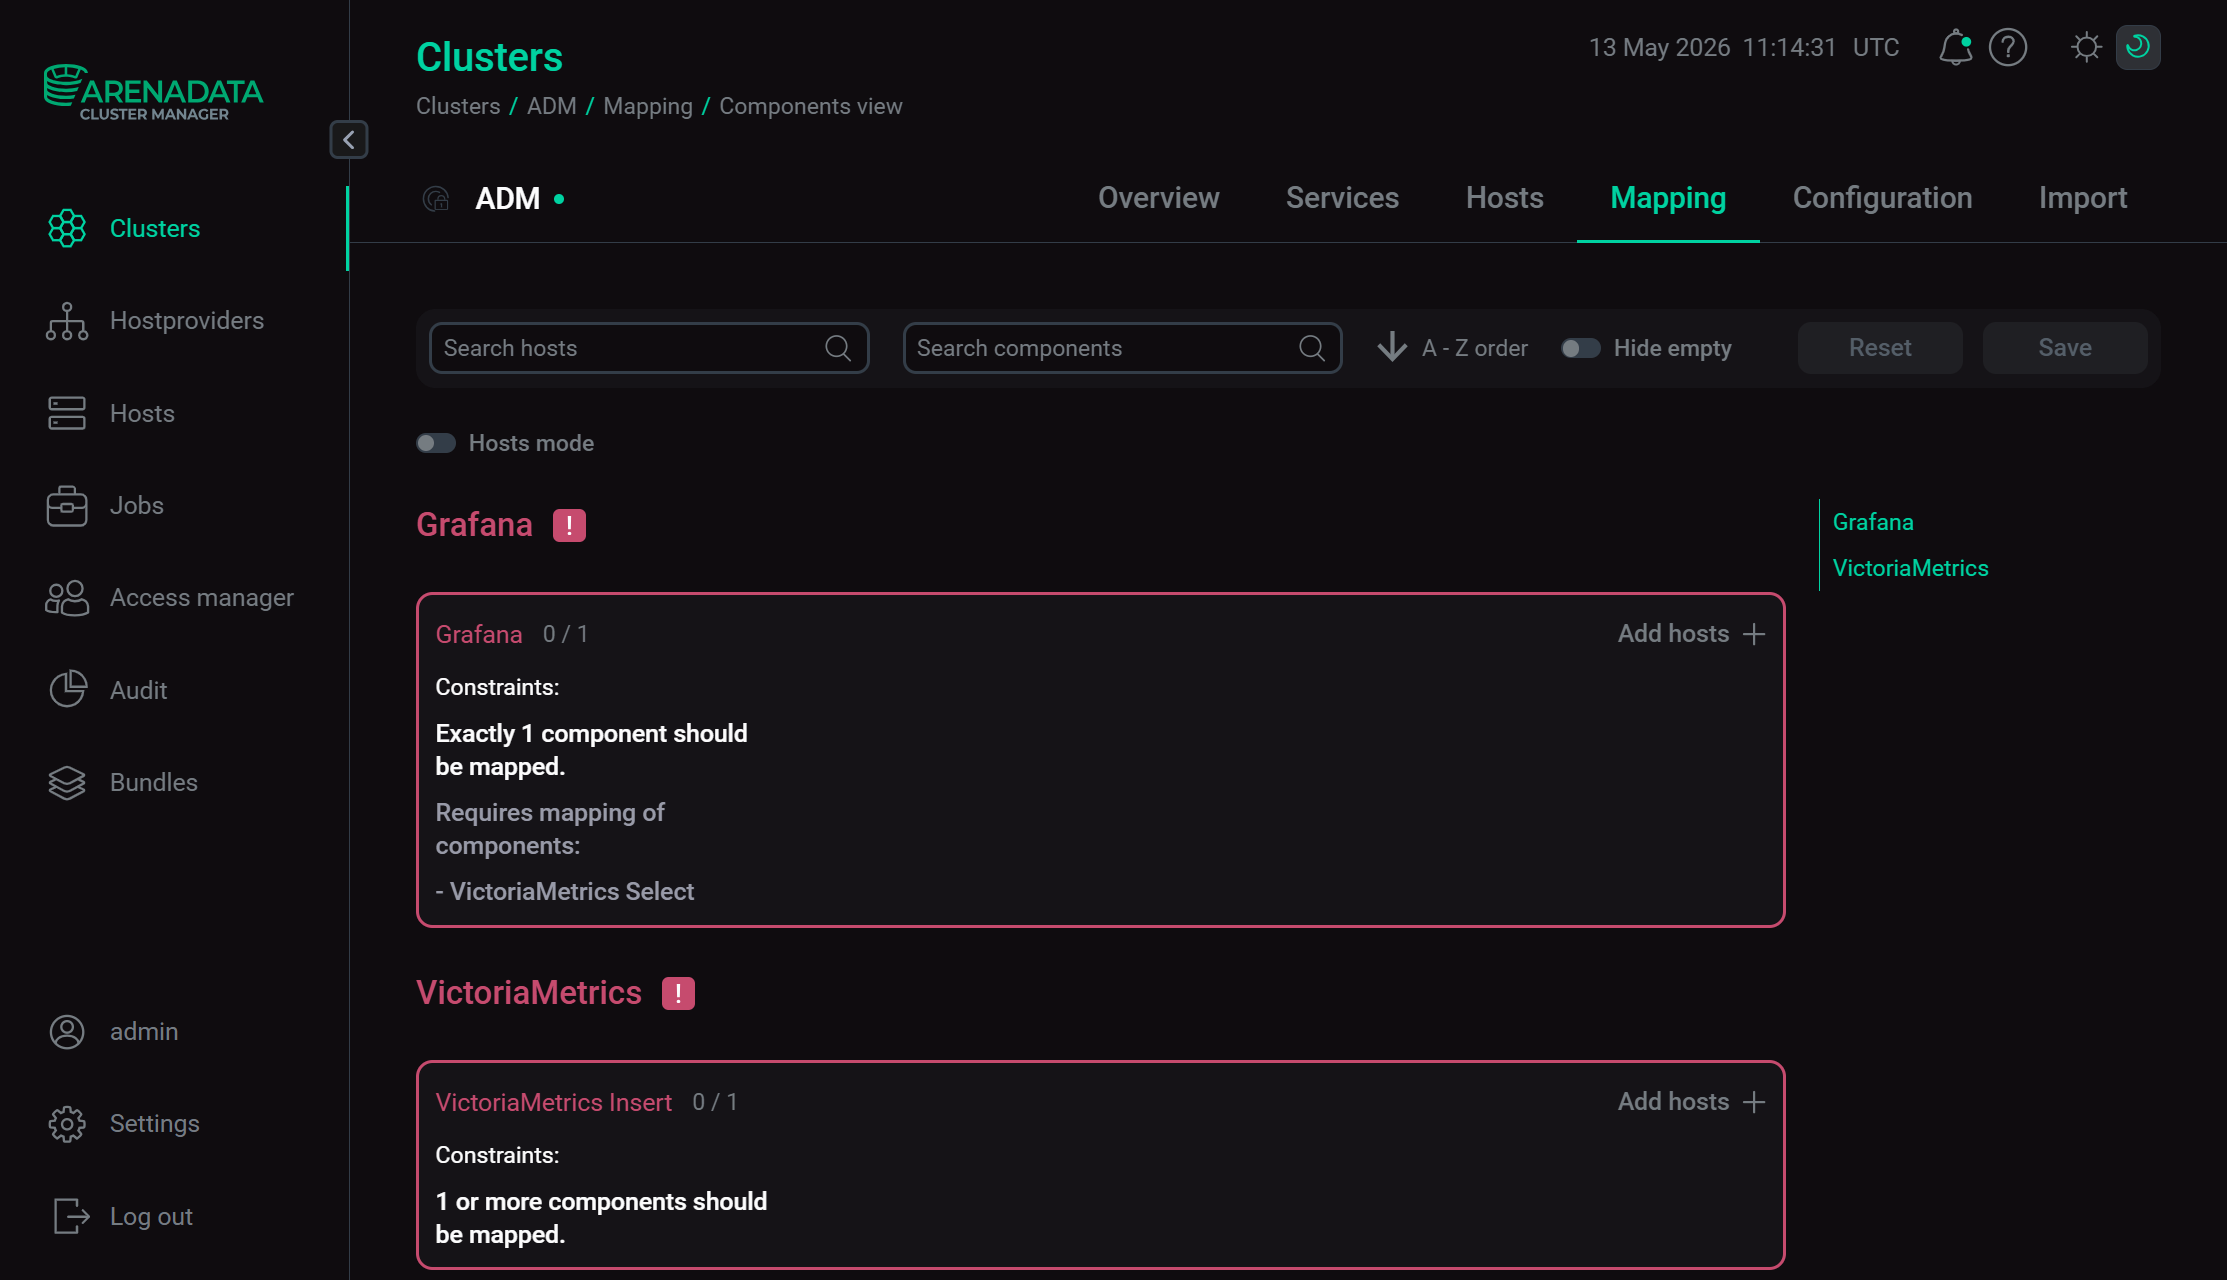Click the Hosts server icon in sidebar
2227x1280 pixels.
click(x=67, y=414)
